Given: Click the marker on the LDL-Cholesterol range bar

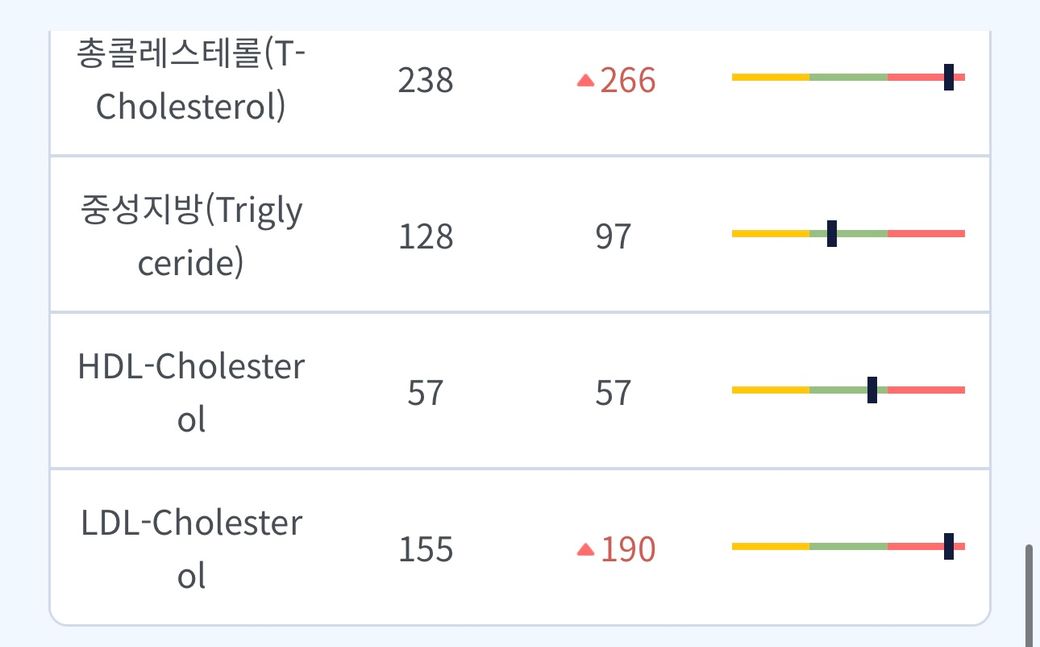Looking at the screenshot, I should pyautogui.click(x=948, y=546).
